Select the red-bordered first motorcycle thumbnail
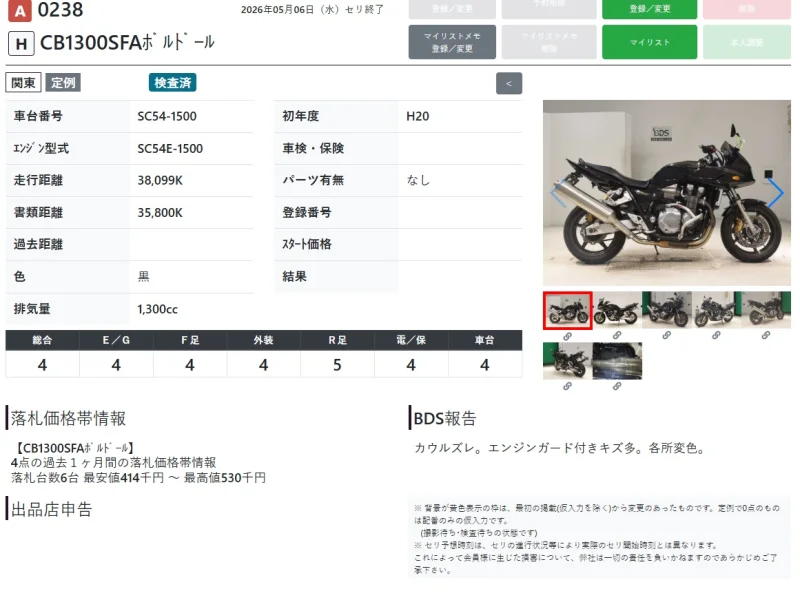The height and width of the screenshot is (600, 800). [567, 310]
